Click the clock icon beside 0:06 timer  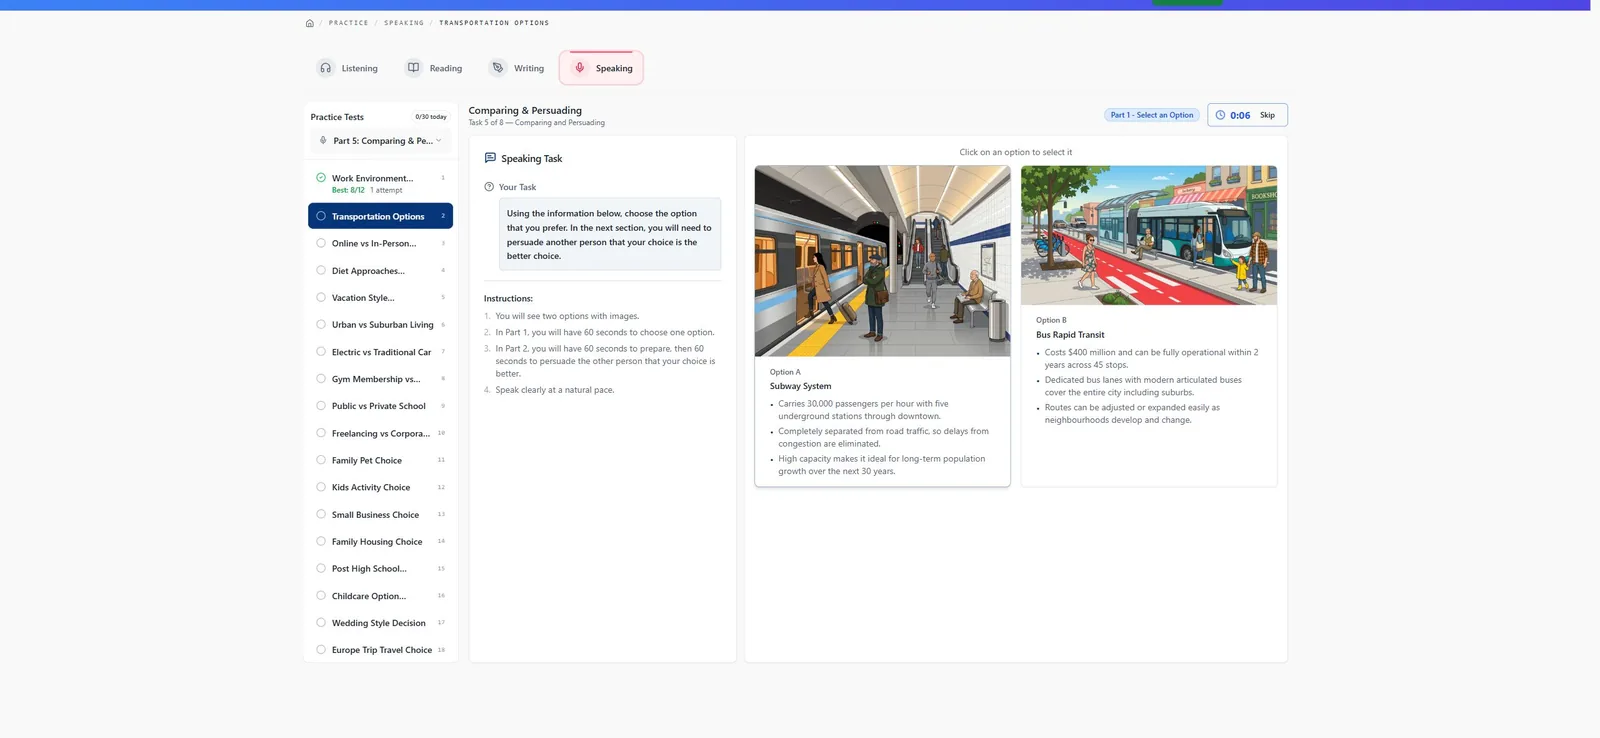pyautogui.click(x=1220, y=115)
